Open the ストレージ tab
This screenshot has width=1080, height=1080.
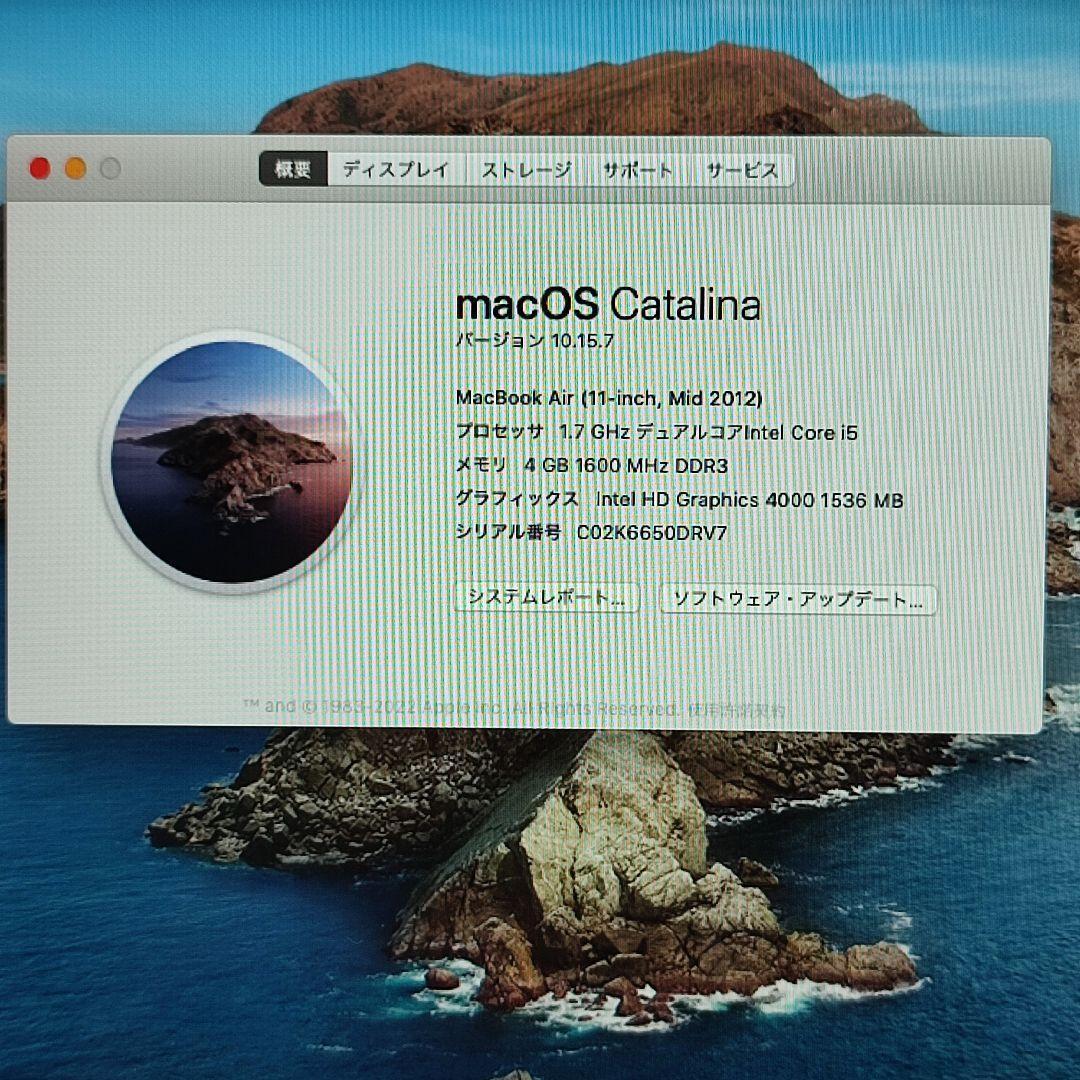528,170
